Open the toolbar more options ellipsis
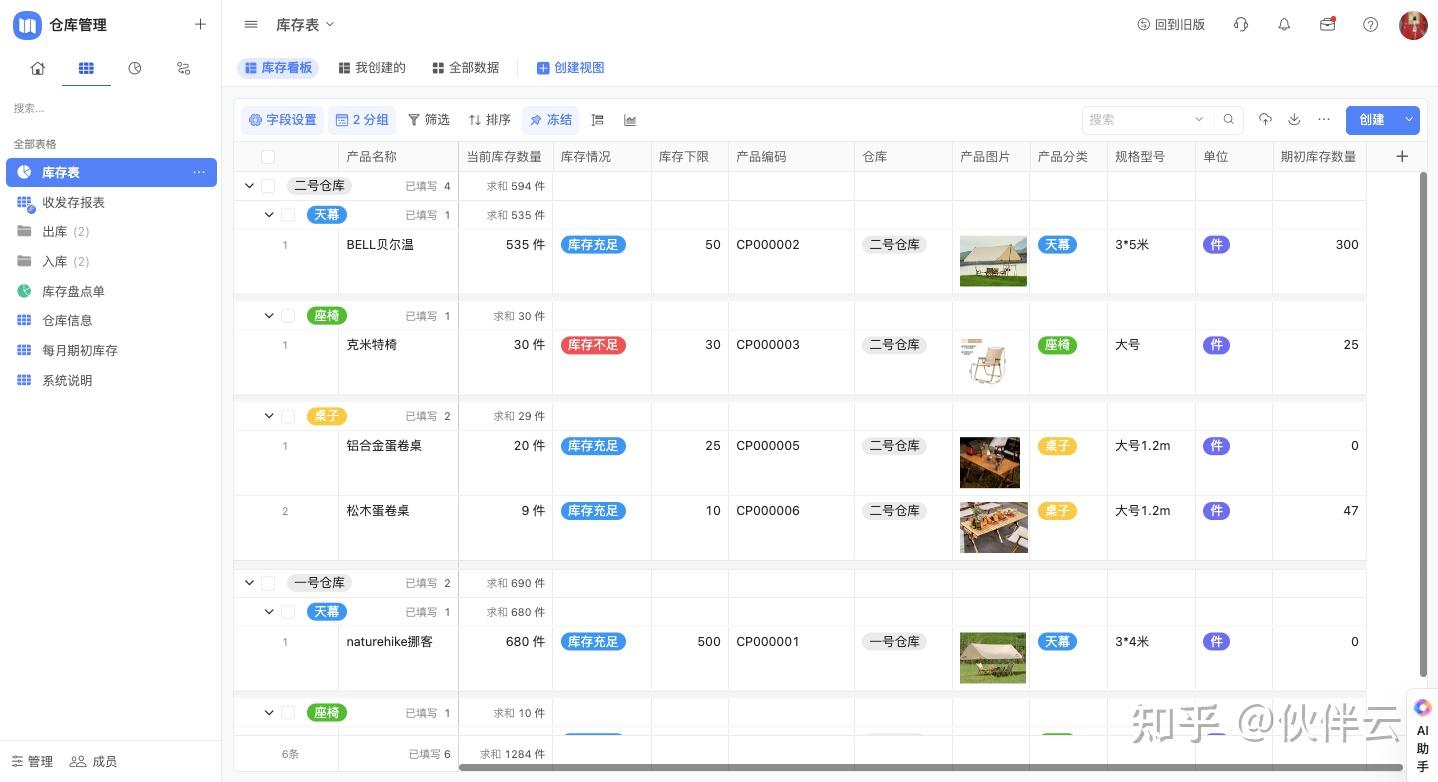 point(1324,119)
